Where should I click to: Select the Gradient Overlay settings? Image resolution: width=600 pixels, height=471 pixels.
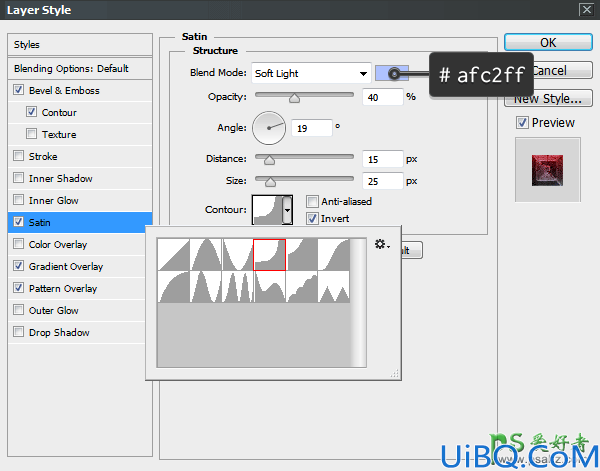point(66,266)
